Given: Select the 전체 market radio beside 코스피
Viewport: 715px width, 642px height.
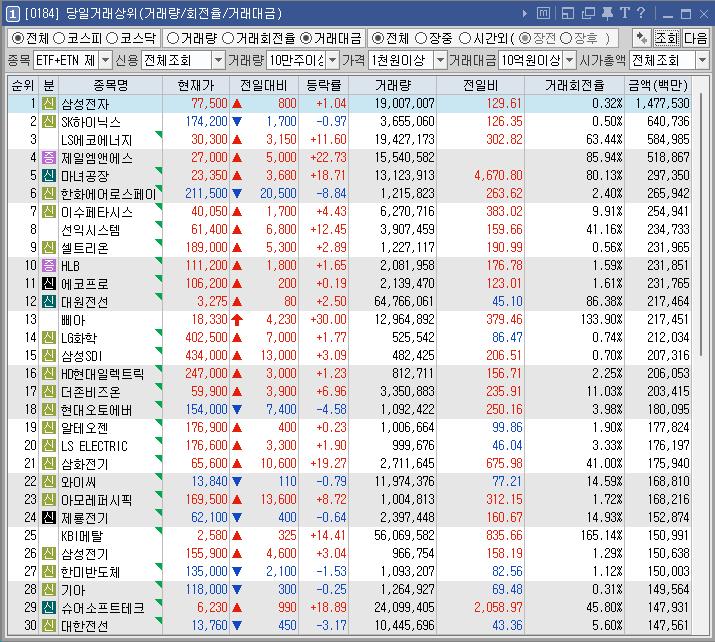Looking at the screenshot, I should point(17,38).
